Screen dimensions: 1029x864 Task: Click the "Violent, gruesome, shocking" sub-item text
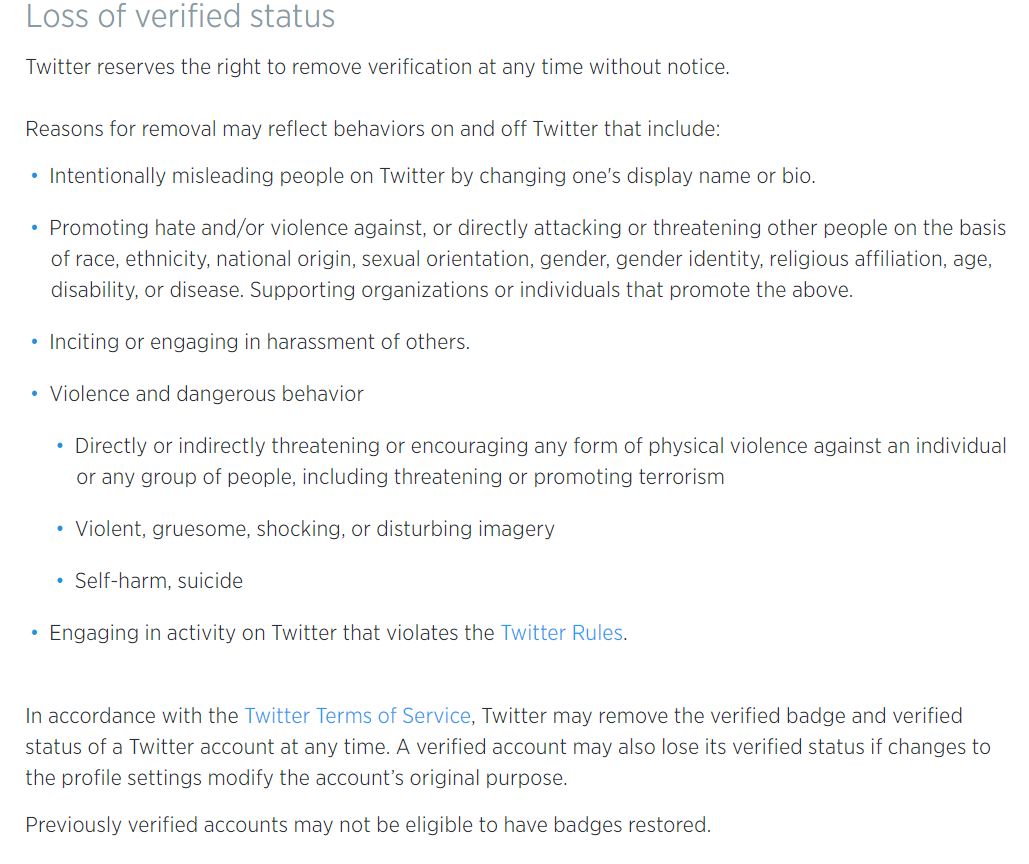point(314,529)
